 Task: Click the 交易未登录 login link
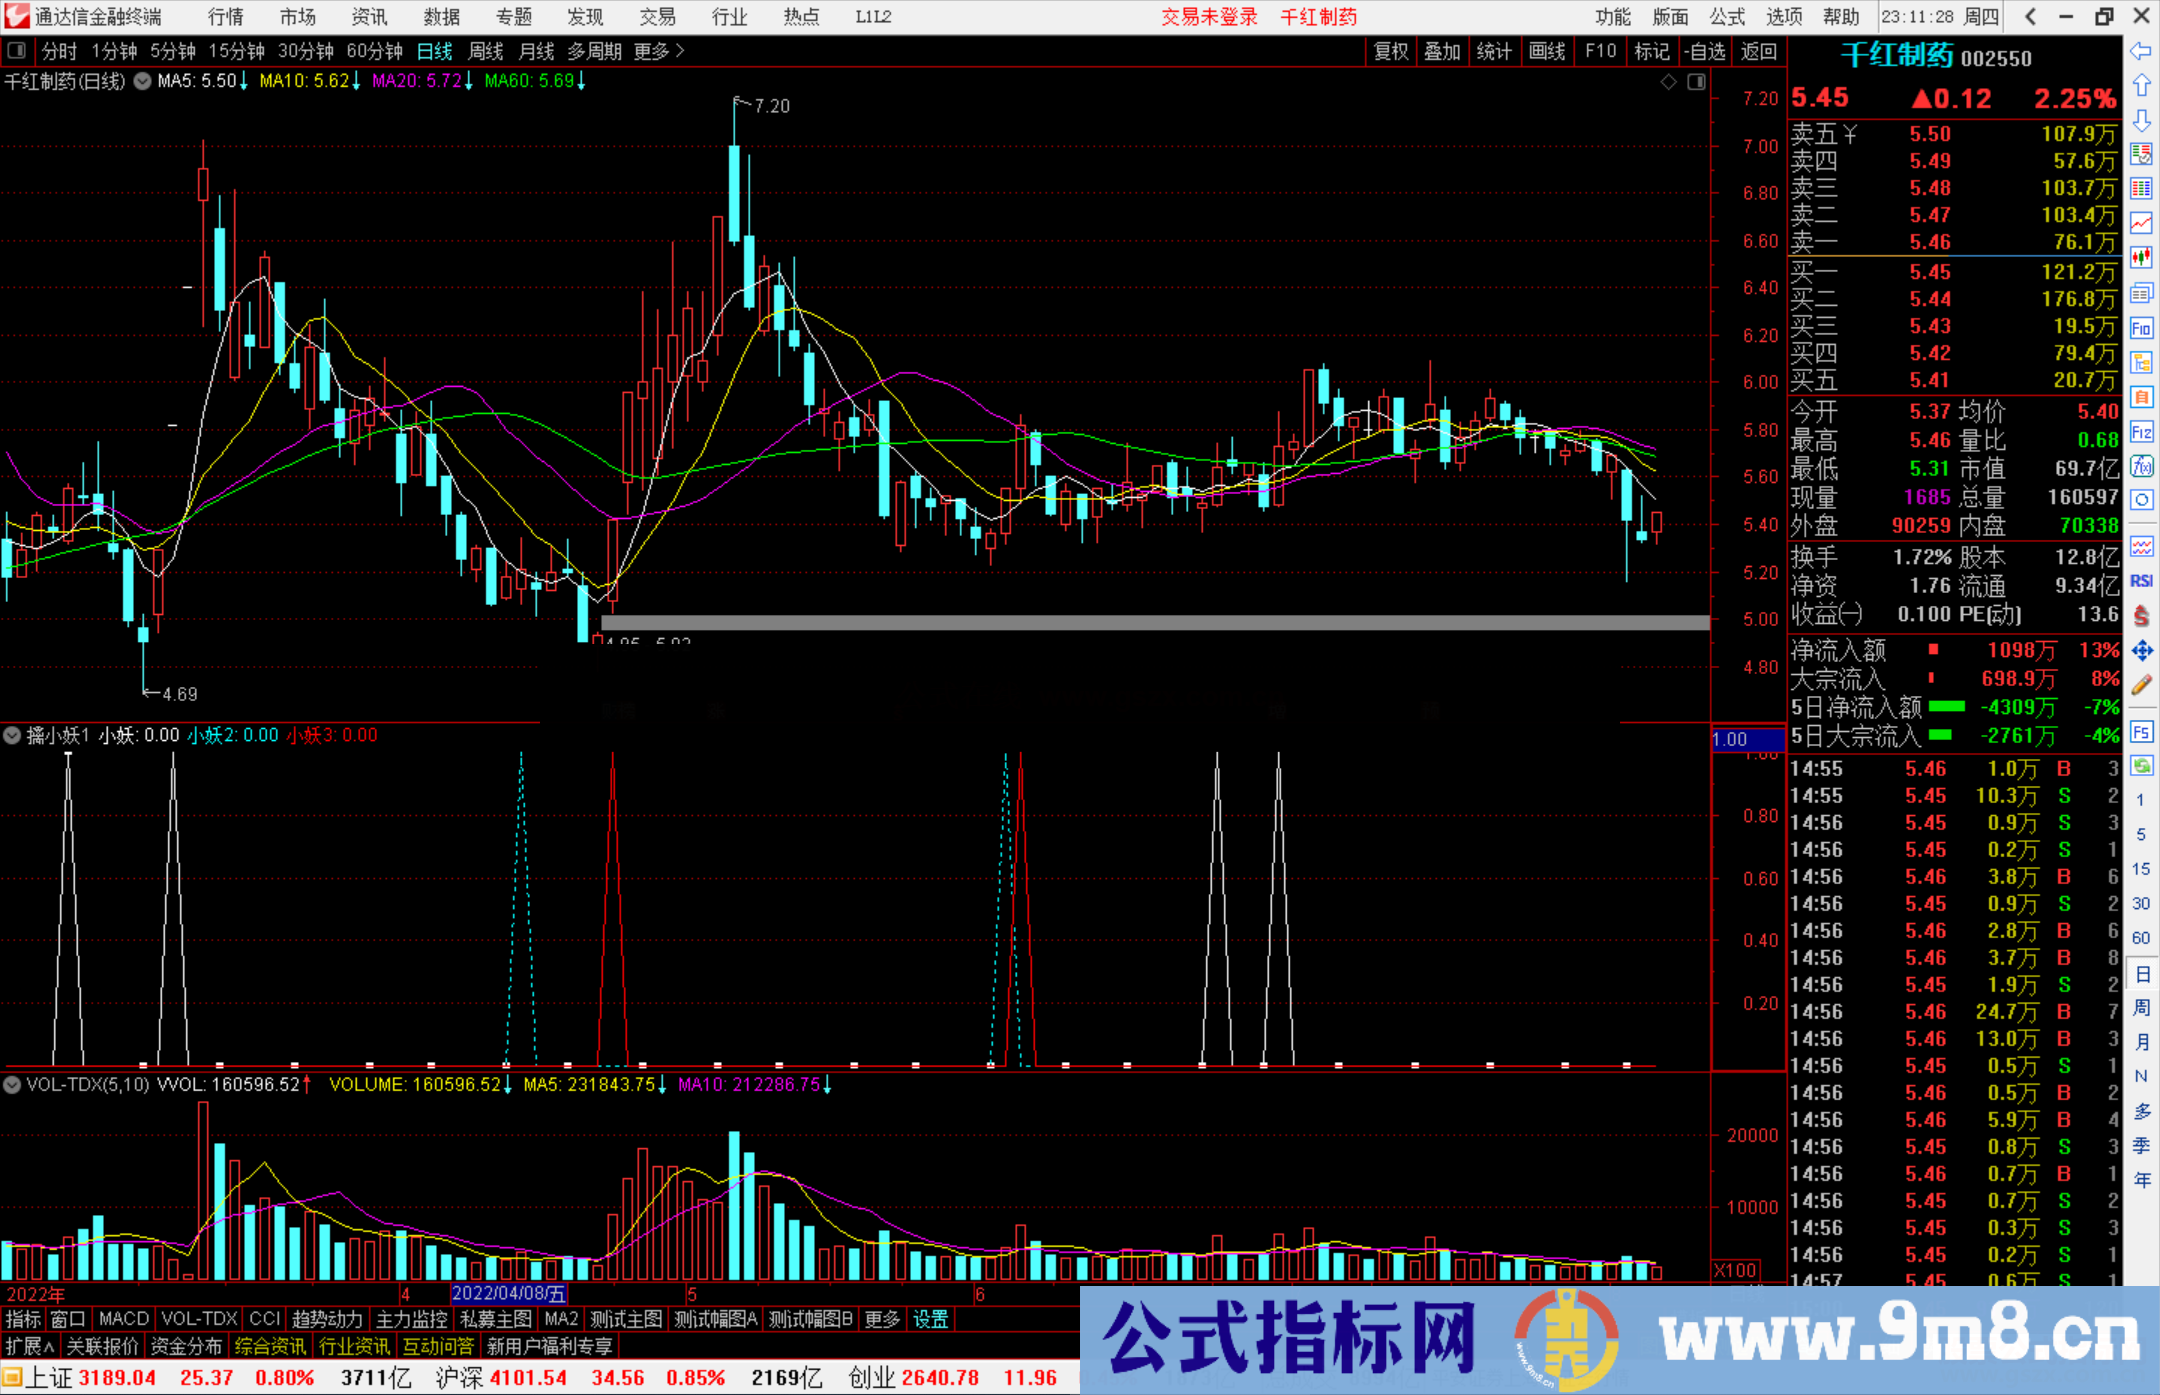pyautogui.click(x=1209, y=17)
